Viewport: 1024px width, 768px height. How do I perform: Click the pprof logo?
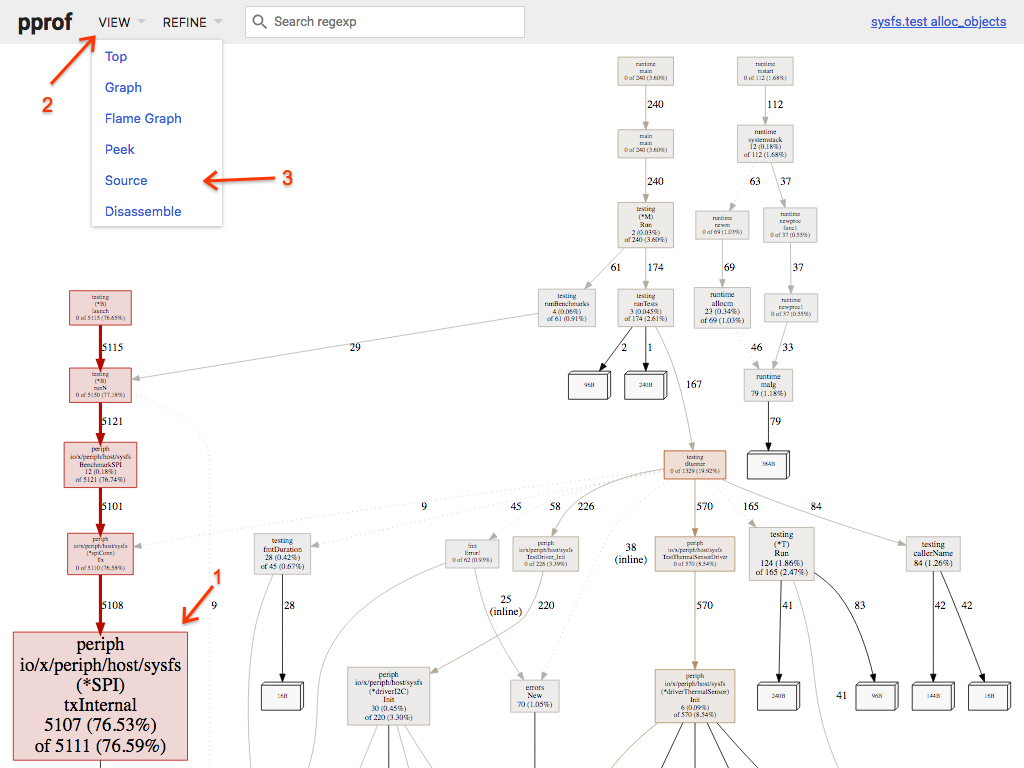coord(45,22)
